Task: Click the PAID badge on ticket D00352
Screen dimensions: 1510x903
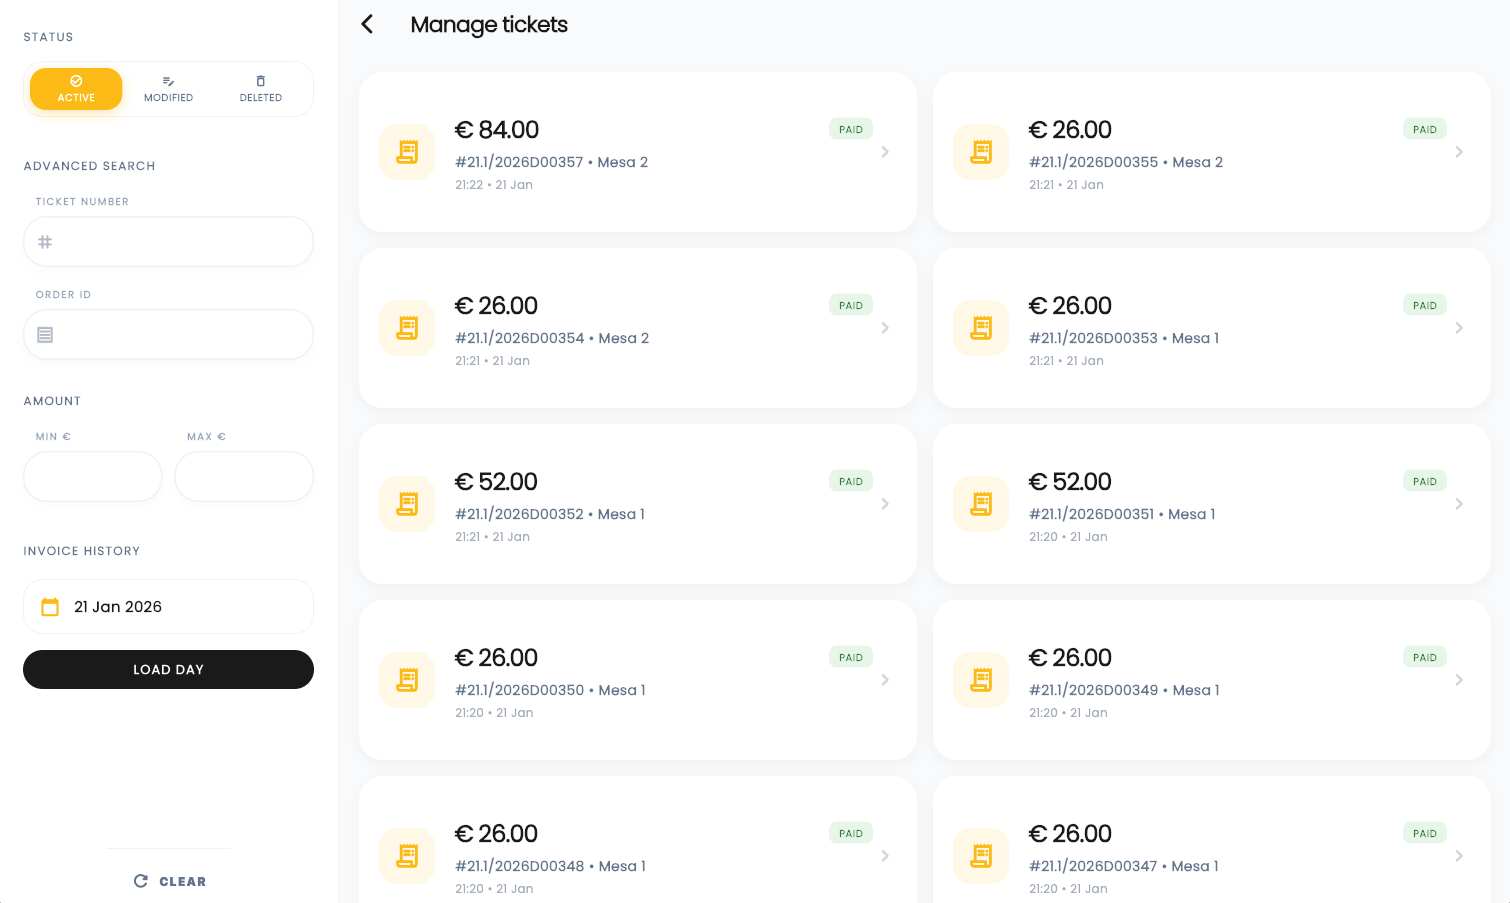Action: (851, 481)
